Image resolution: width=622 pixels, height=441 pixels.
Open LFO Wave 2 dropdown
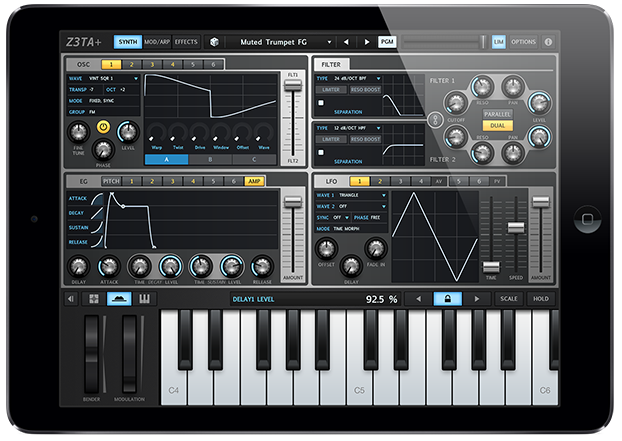(x=351, y=206)
